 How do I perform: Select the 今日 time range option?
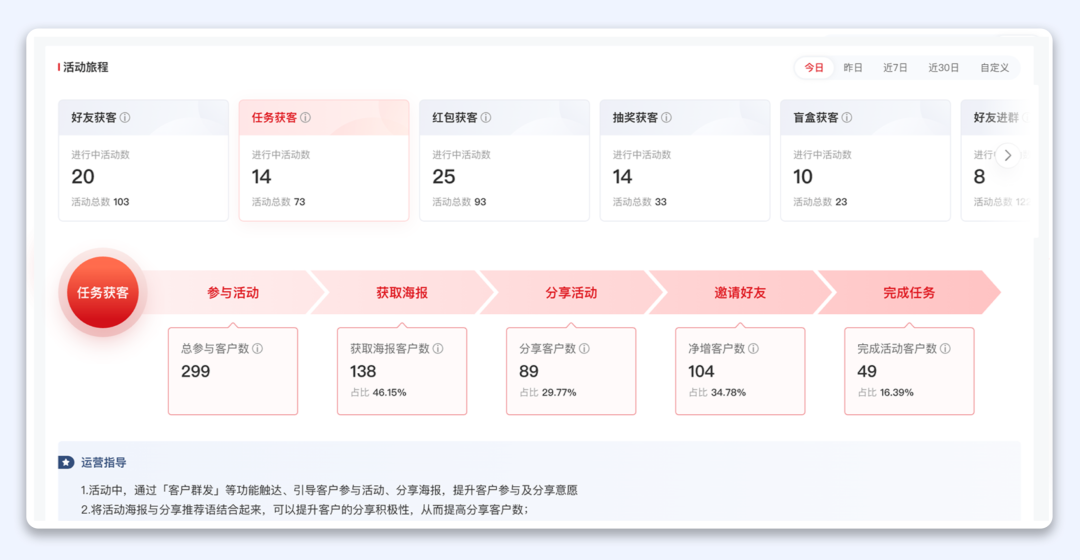pos(814,68)
